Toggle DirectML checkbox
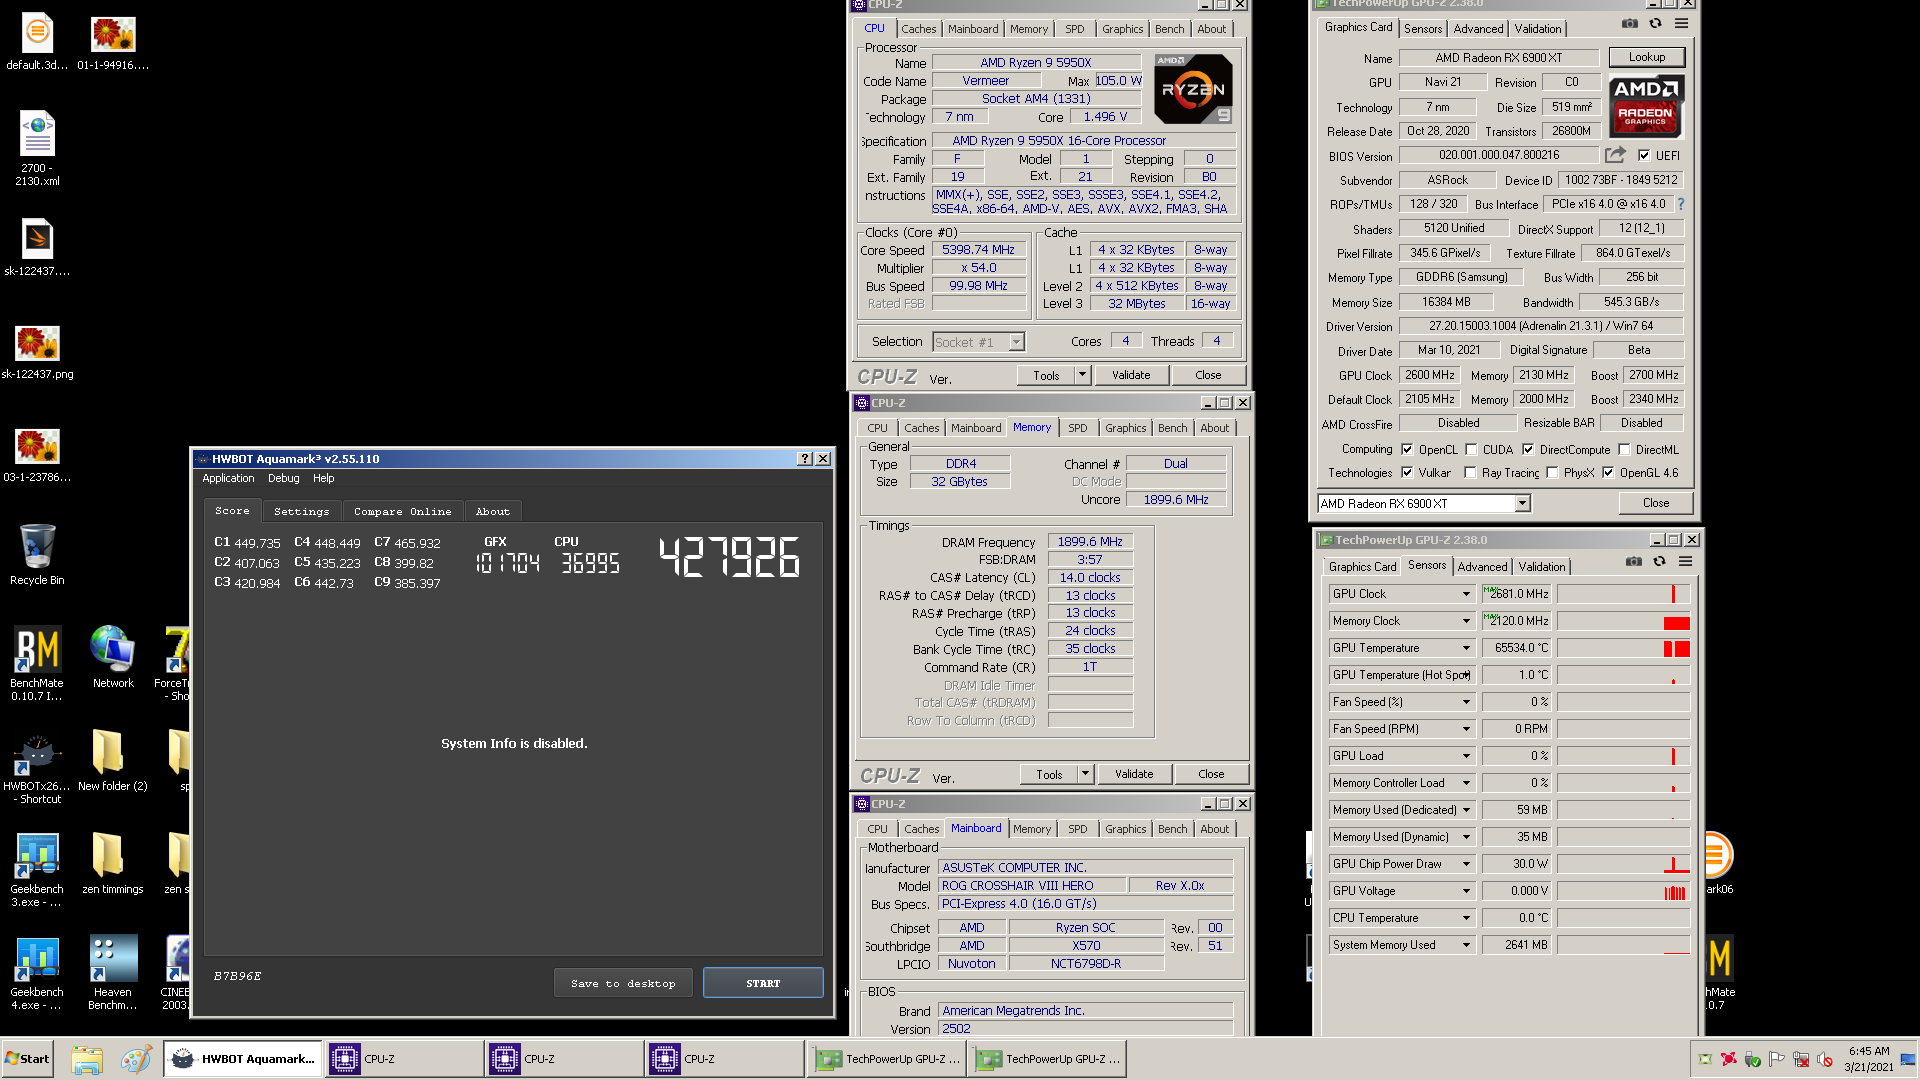The height and width of the screenshot is (1080, 1920). [x=1624, y=450]
